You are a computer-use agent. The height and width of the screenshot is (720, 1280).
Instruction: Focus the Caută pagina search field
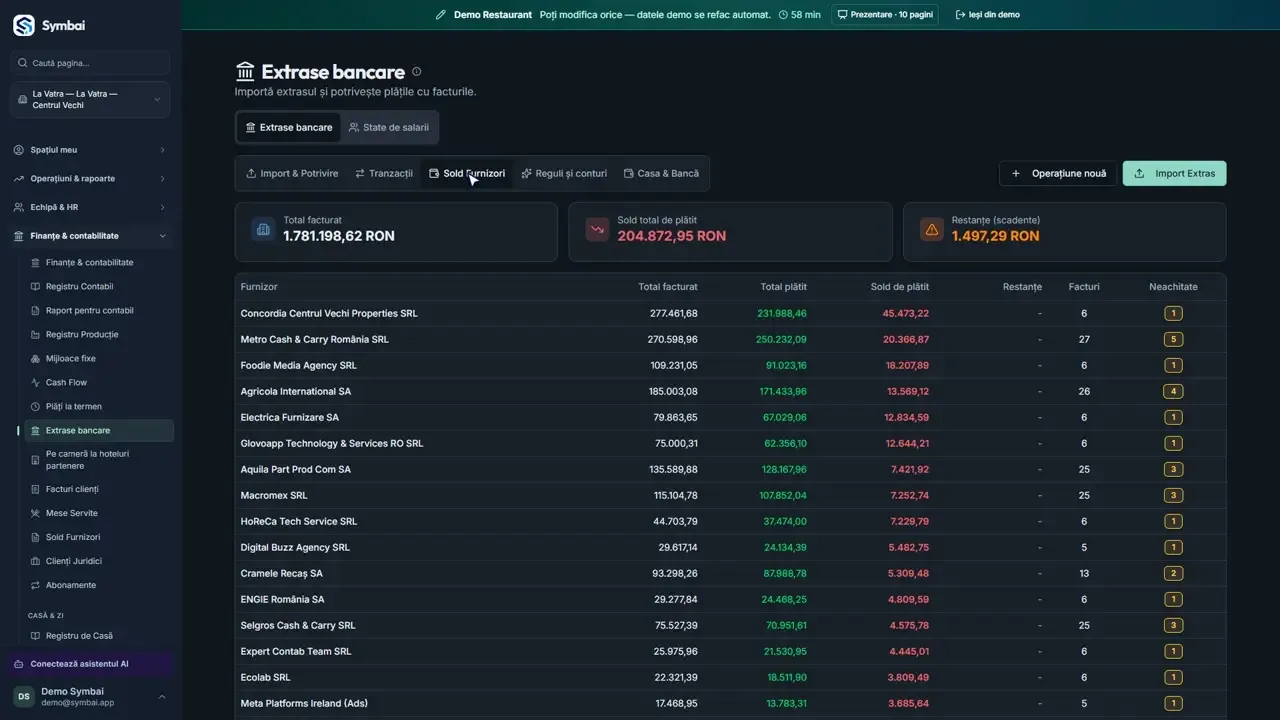(x=90, y=63)
